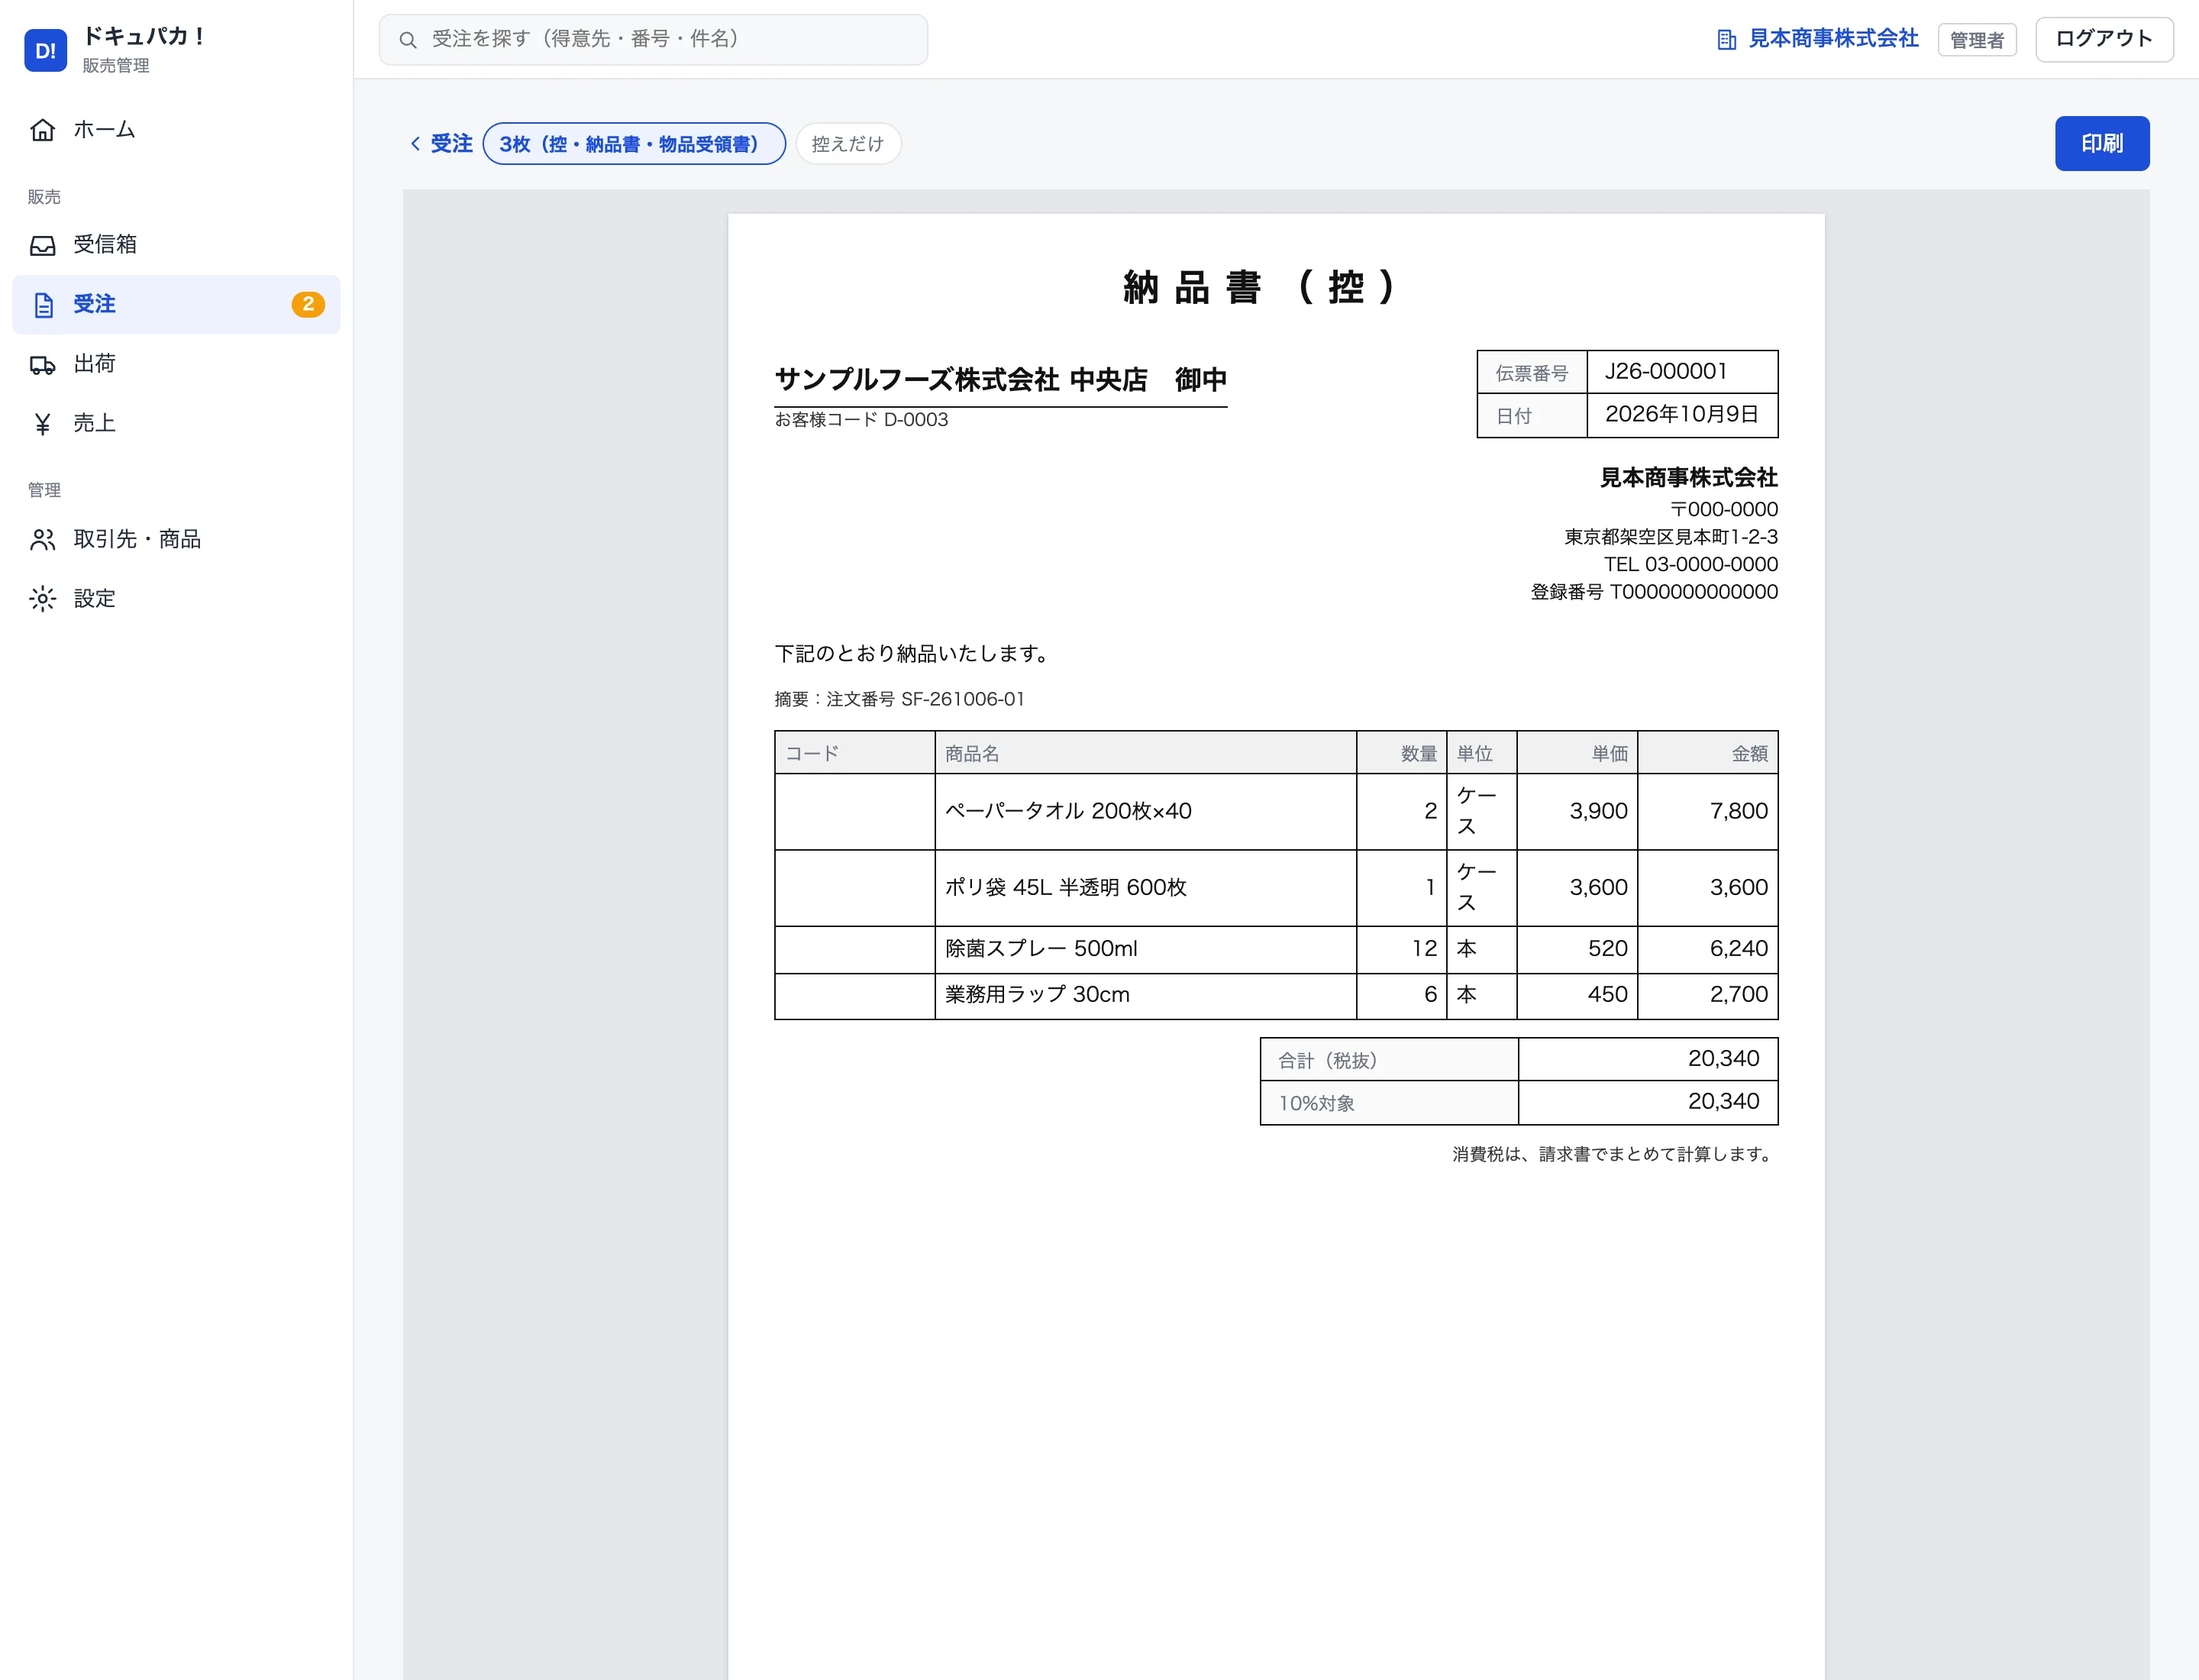Click the 除菌スプレー 500ml row
Viewport: 2199px width, 1680px height.
[x=1276, y=949]
